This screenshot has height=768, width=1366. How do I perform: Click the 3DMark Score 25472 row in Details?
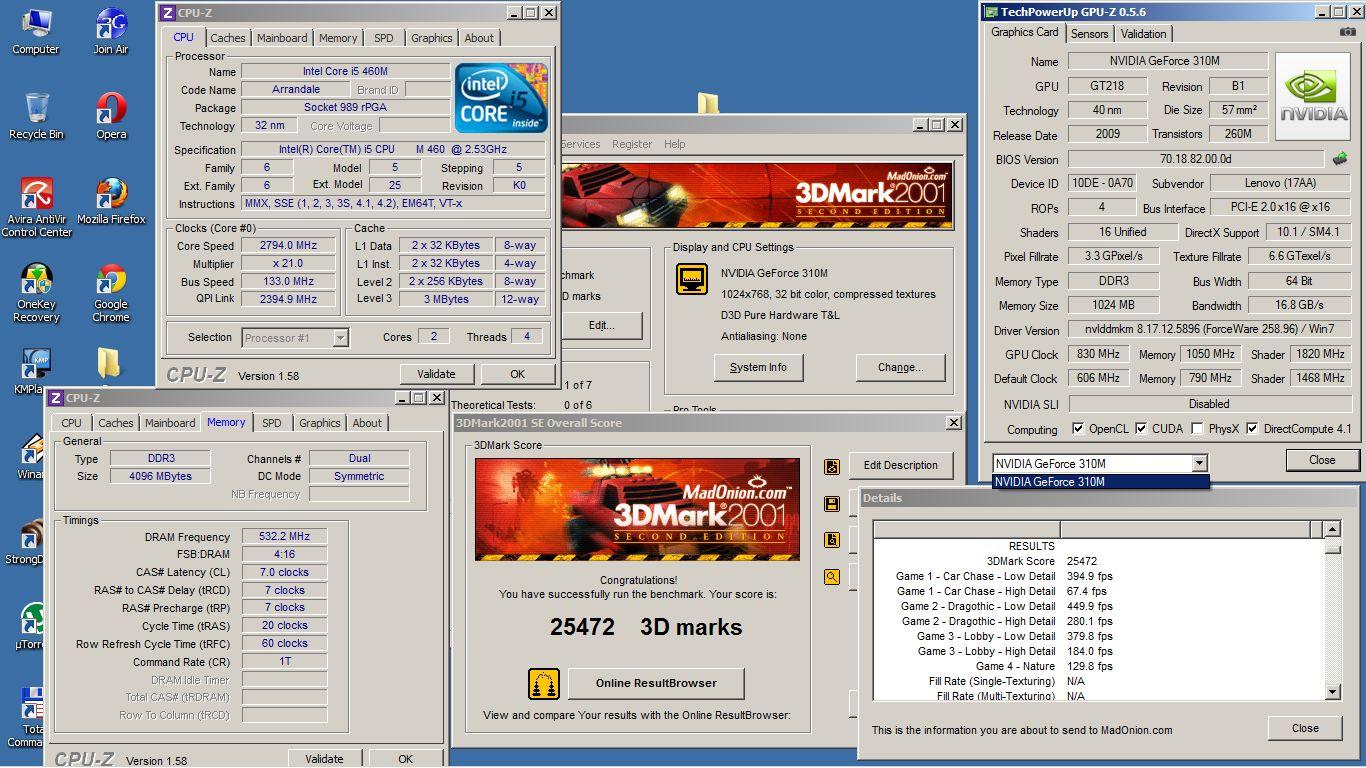click(1097, 561)
